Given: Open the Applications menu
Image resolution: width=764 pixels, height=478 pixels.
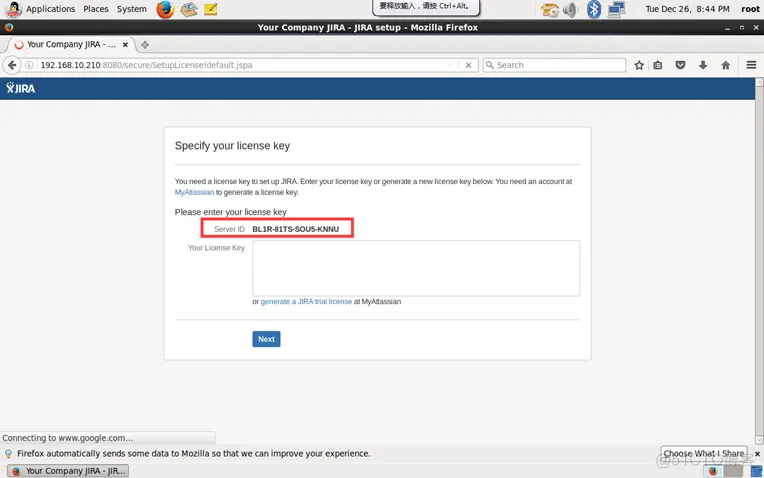Looking at the screenshot, I should point(50,9).
